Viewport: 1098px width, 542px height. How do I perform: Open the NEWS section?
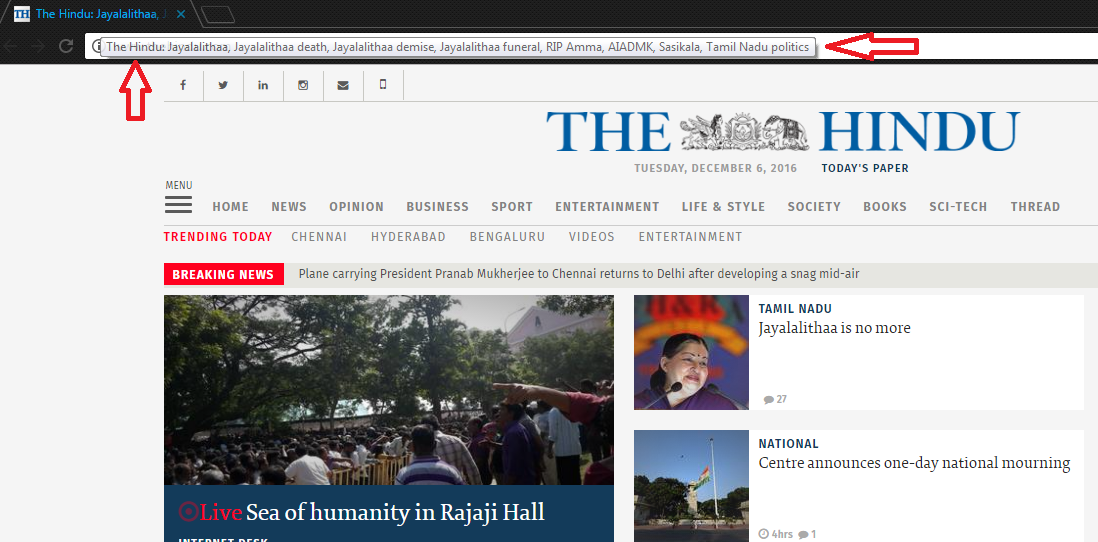tap(289, 207)
